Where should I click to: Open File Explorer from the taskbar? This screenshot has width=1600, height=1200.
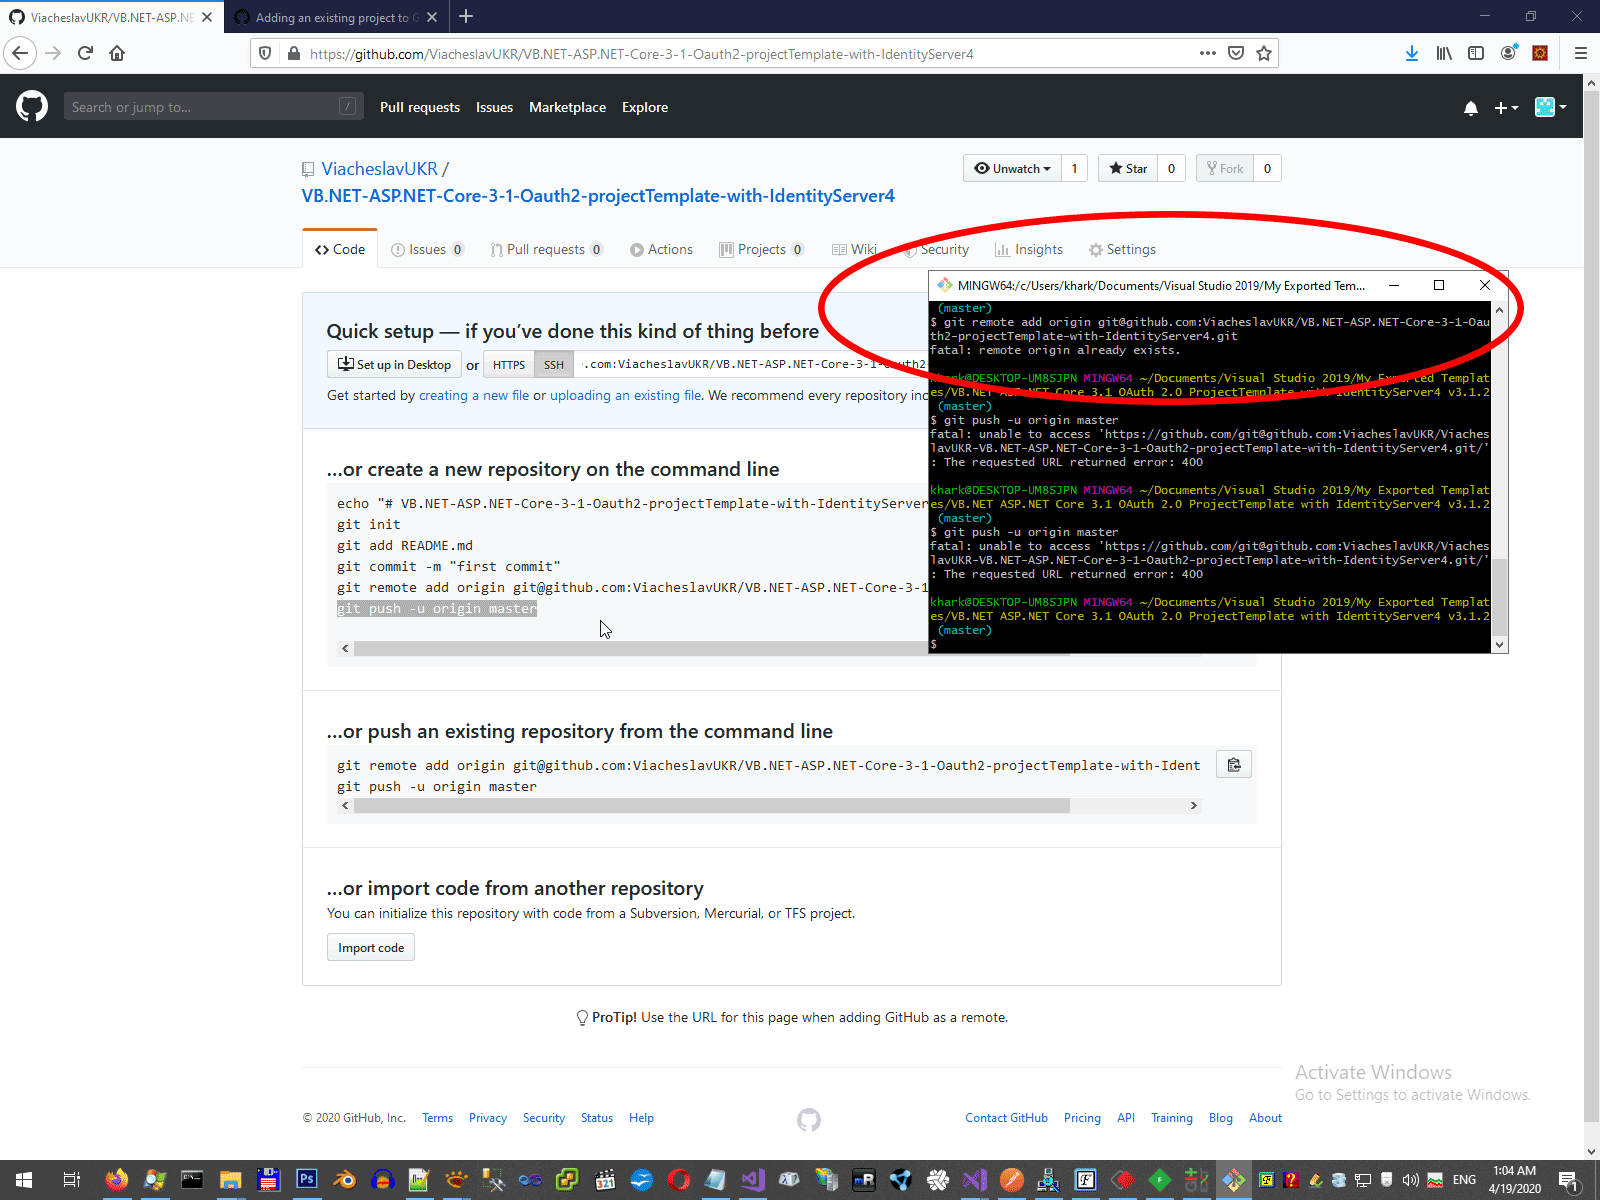tap(230, 1180)
